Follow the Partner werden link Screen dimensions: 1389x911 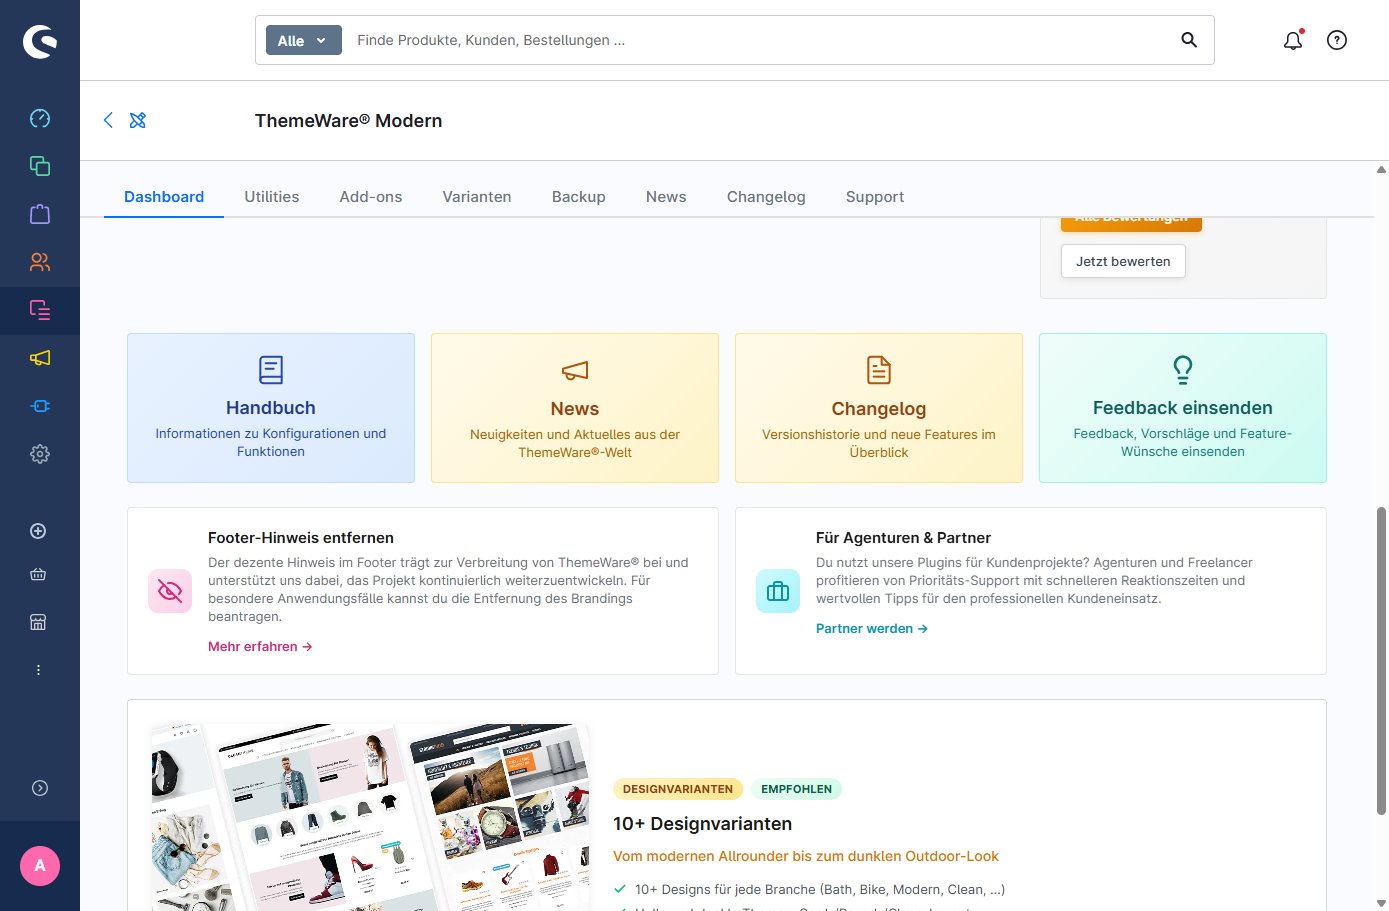[872, 629]
